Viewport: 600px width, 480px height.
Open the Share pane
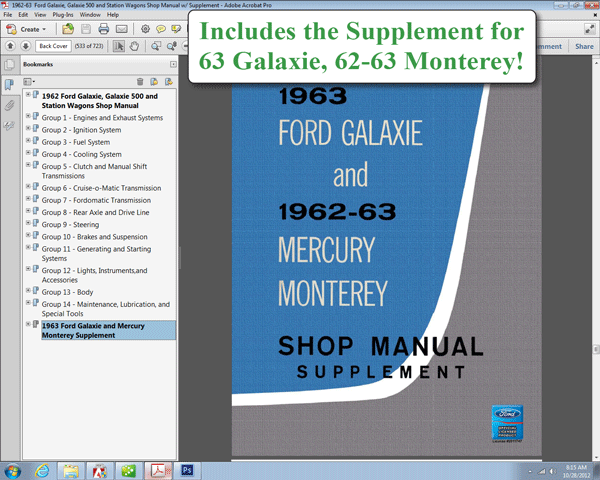(x=584, y=46)
